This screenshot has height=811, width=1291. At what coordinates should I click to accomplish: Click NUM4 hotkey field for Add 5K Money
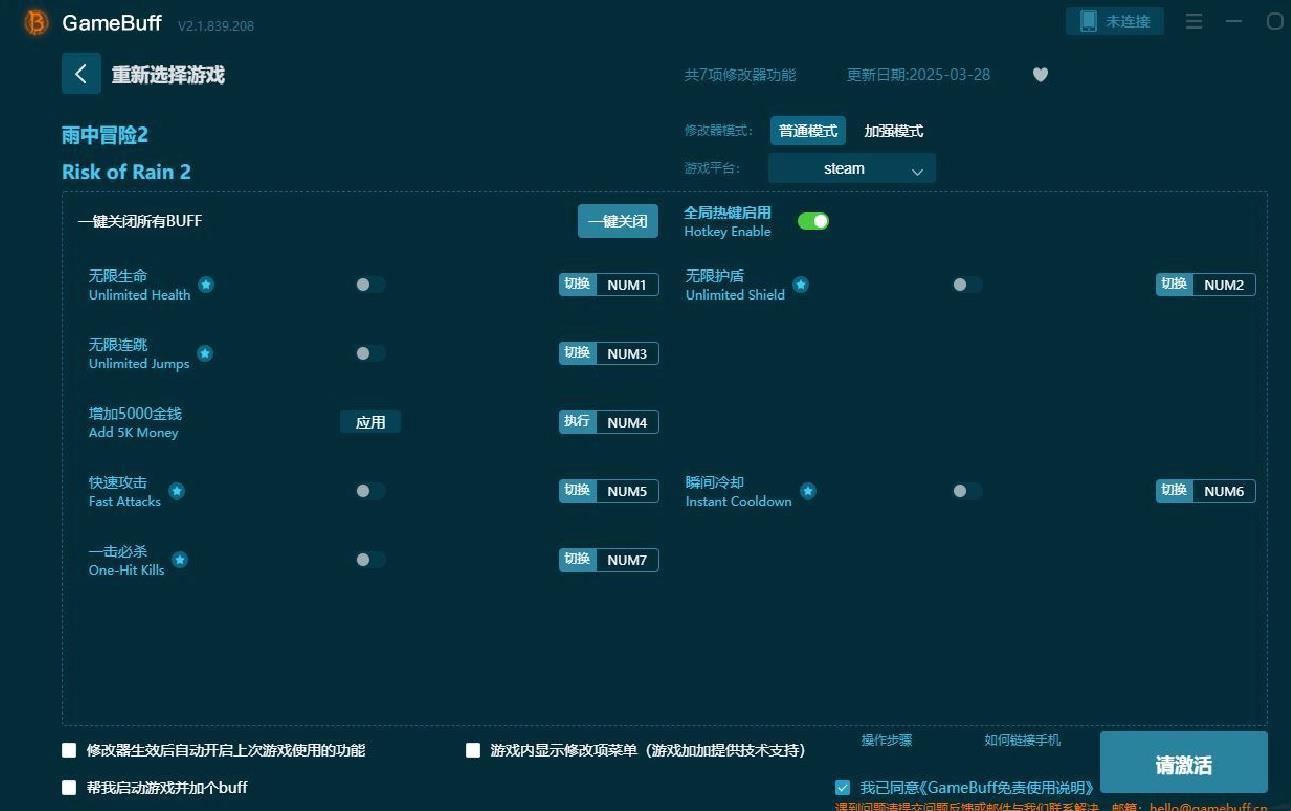click(627, 422)
